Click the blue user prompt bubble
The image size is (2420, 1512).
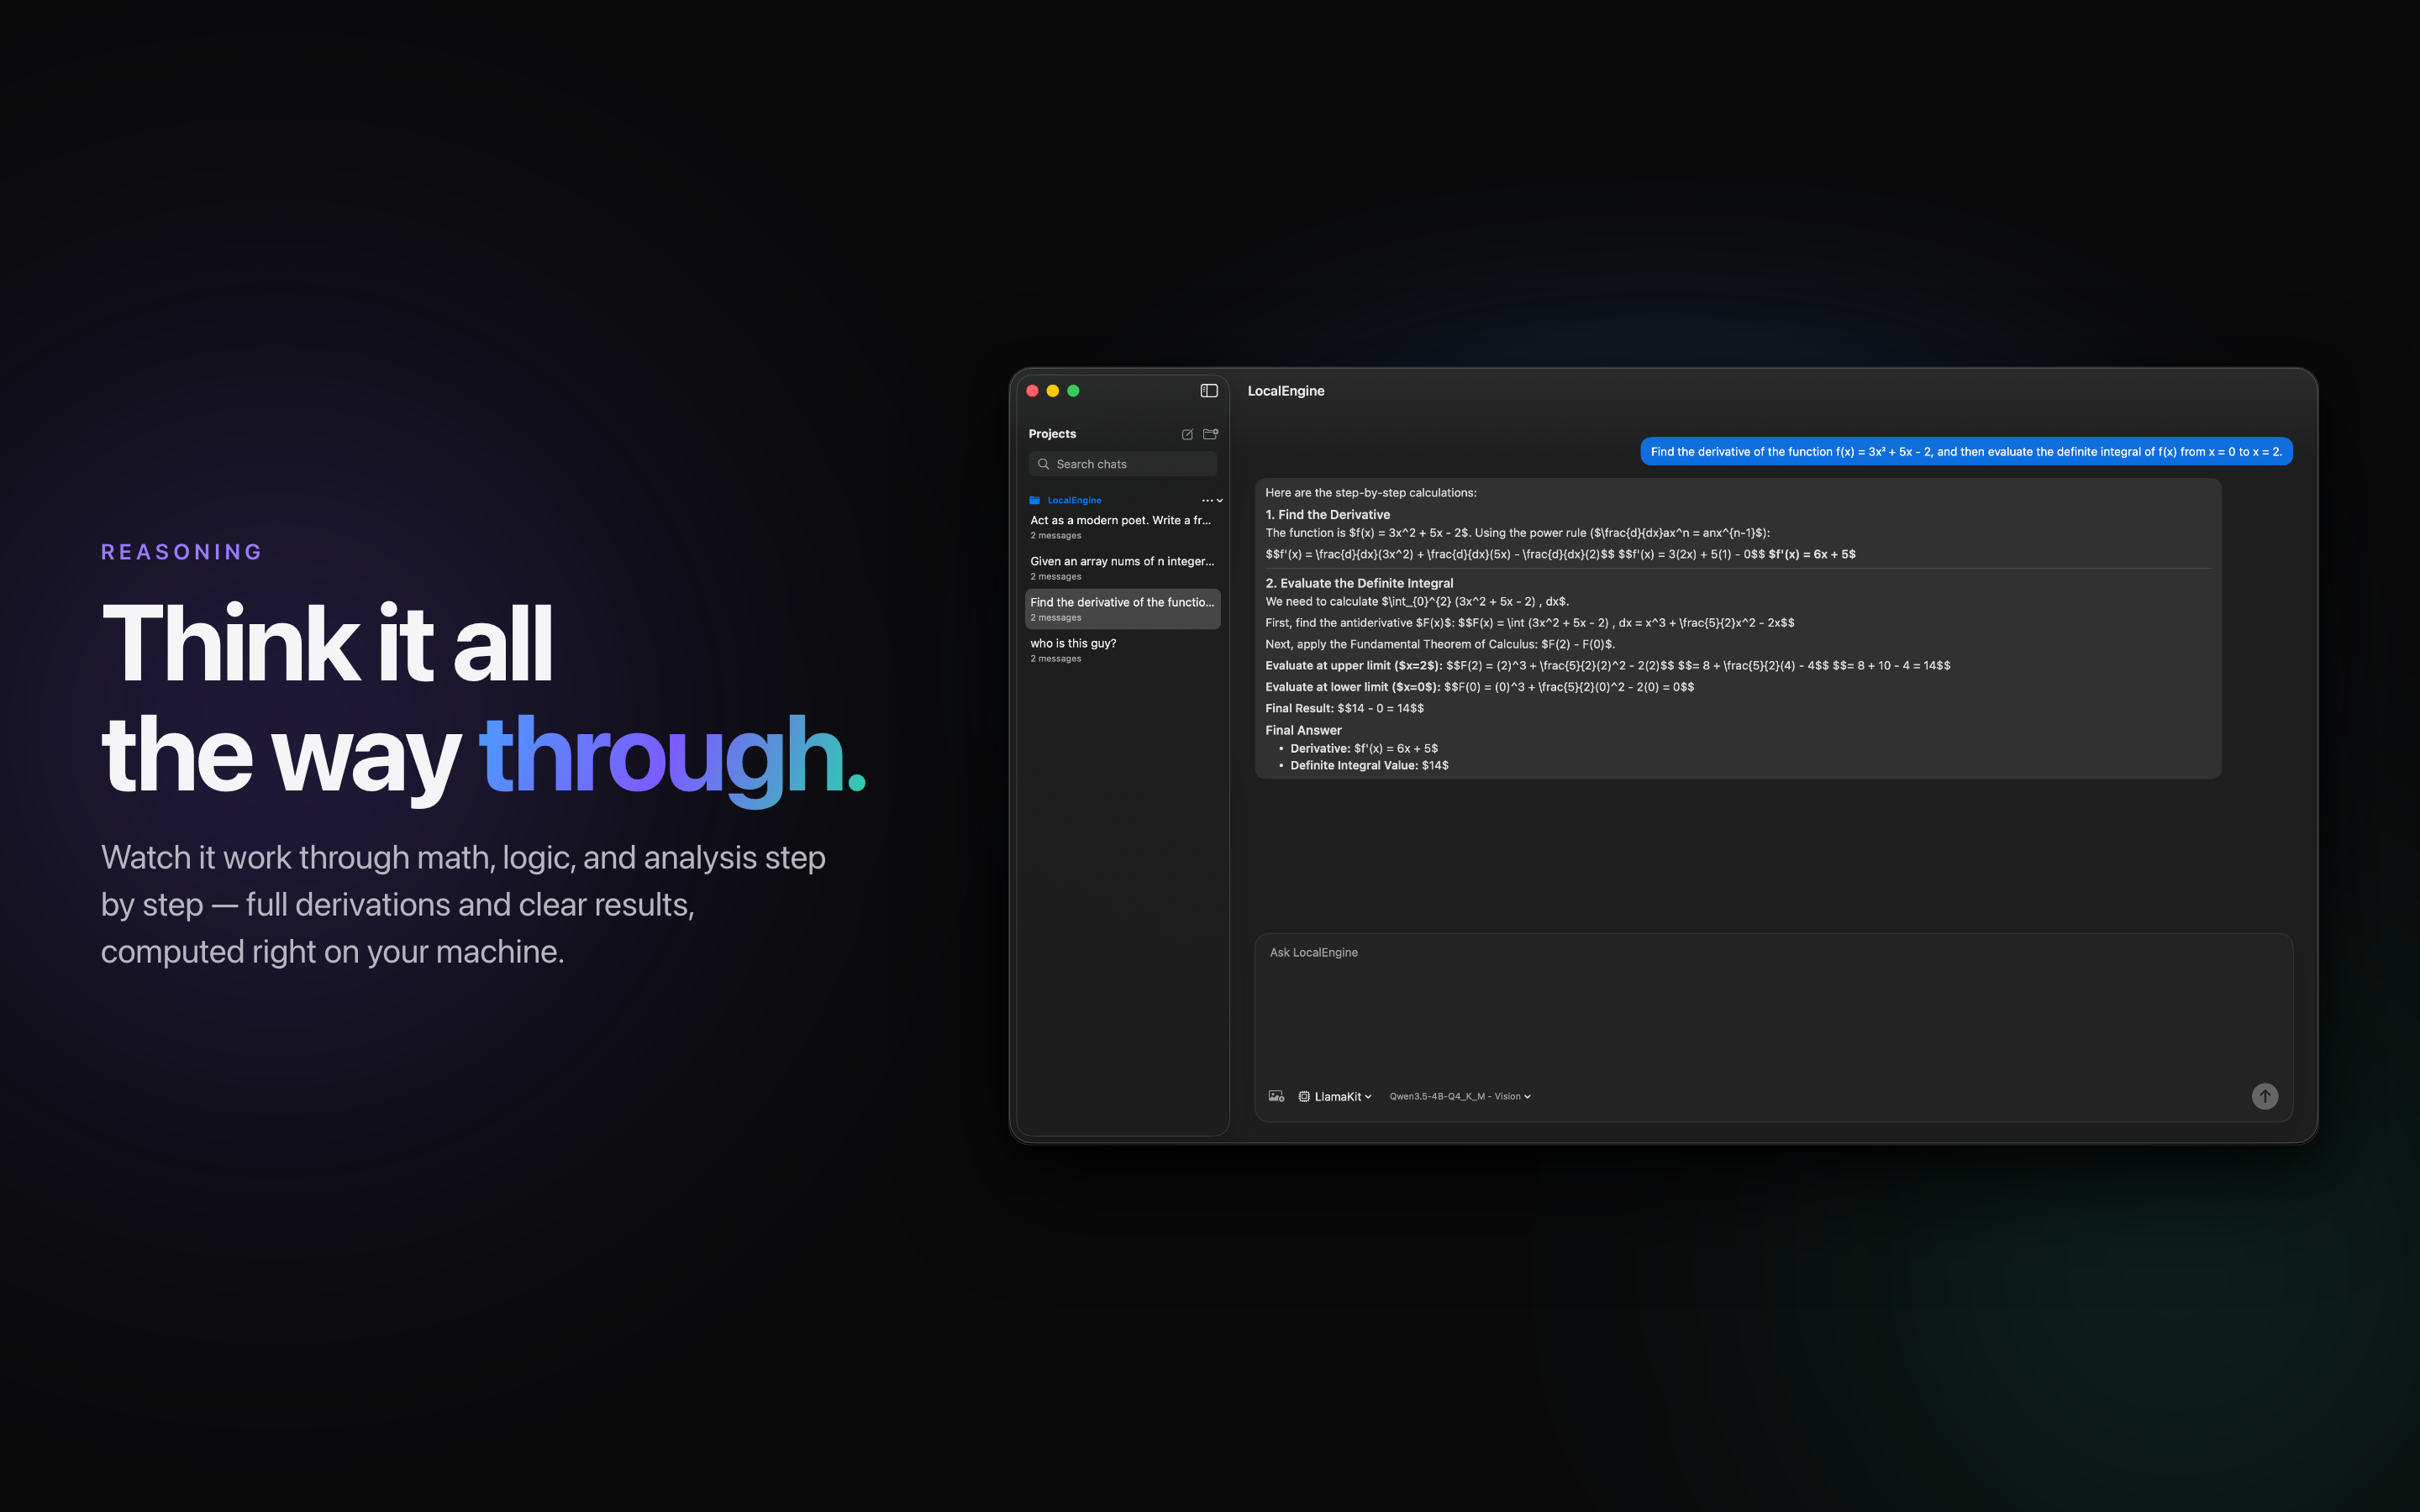click(1965, 452)
